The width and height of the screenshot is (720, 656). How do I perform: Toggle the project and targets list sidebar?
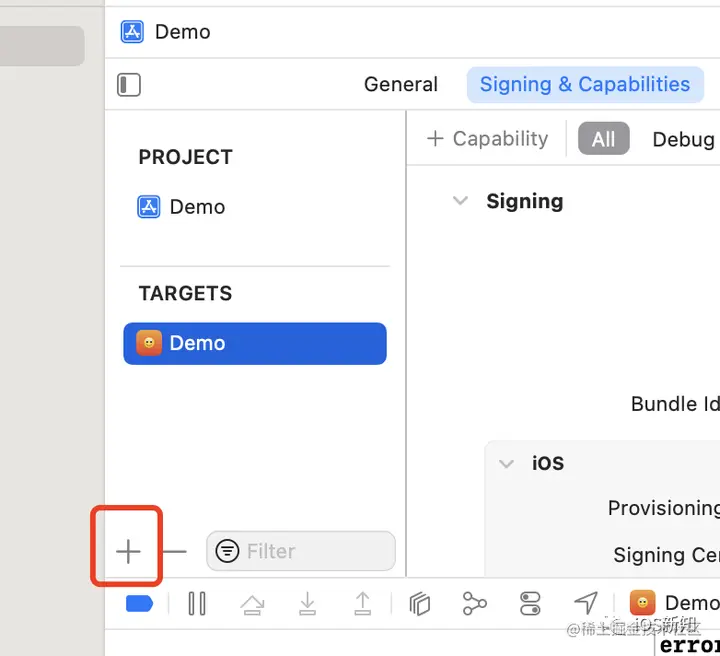point(129,85)
